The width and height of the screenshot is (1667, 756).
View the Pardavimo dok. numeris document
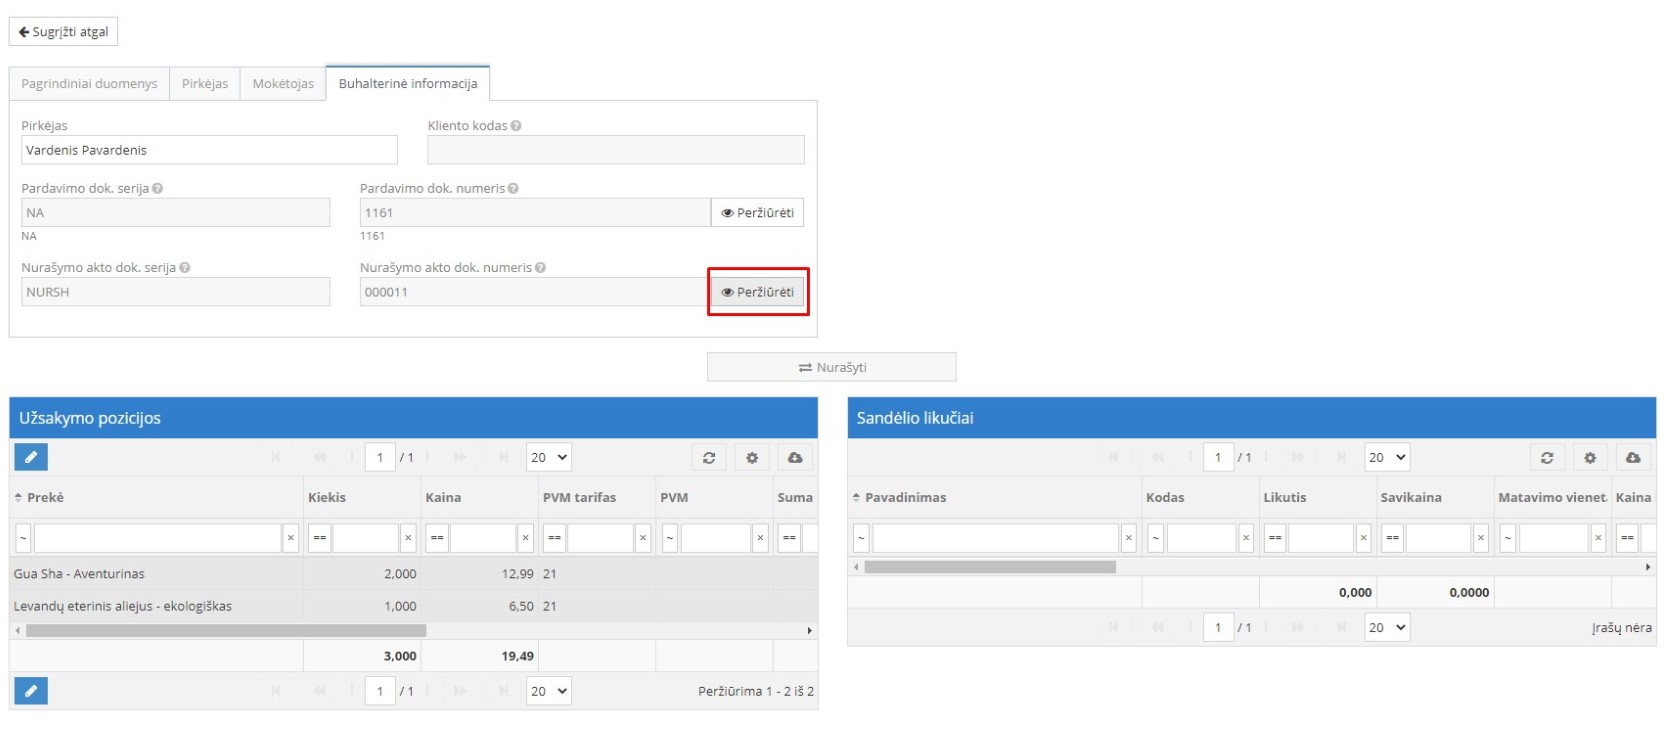point(757,213)
